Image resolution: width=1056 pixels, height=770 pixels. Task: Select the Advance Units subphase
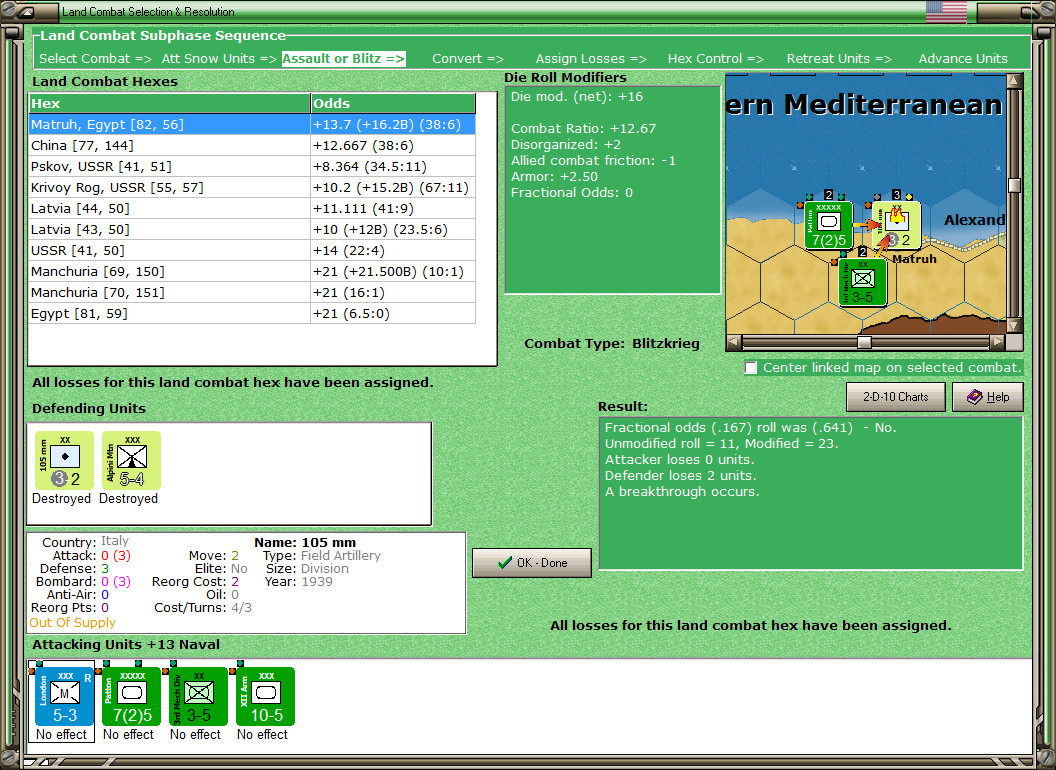point(963,59)
